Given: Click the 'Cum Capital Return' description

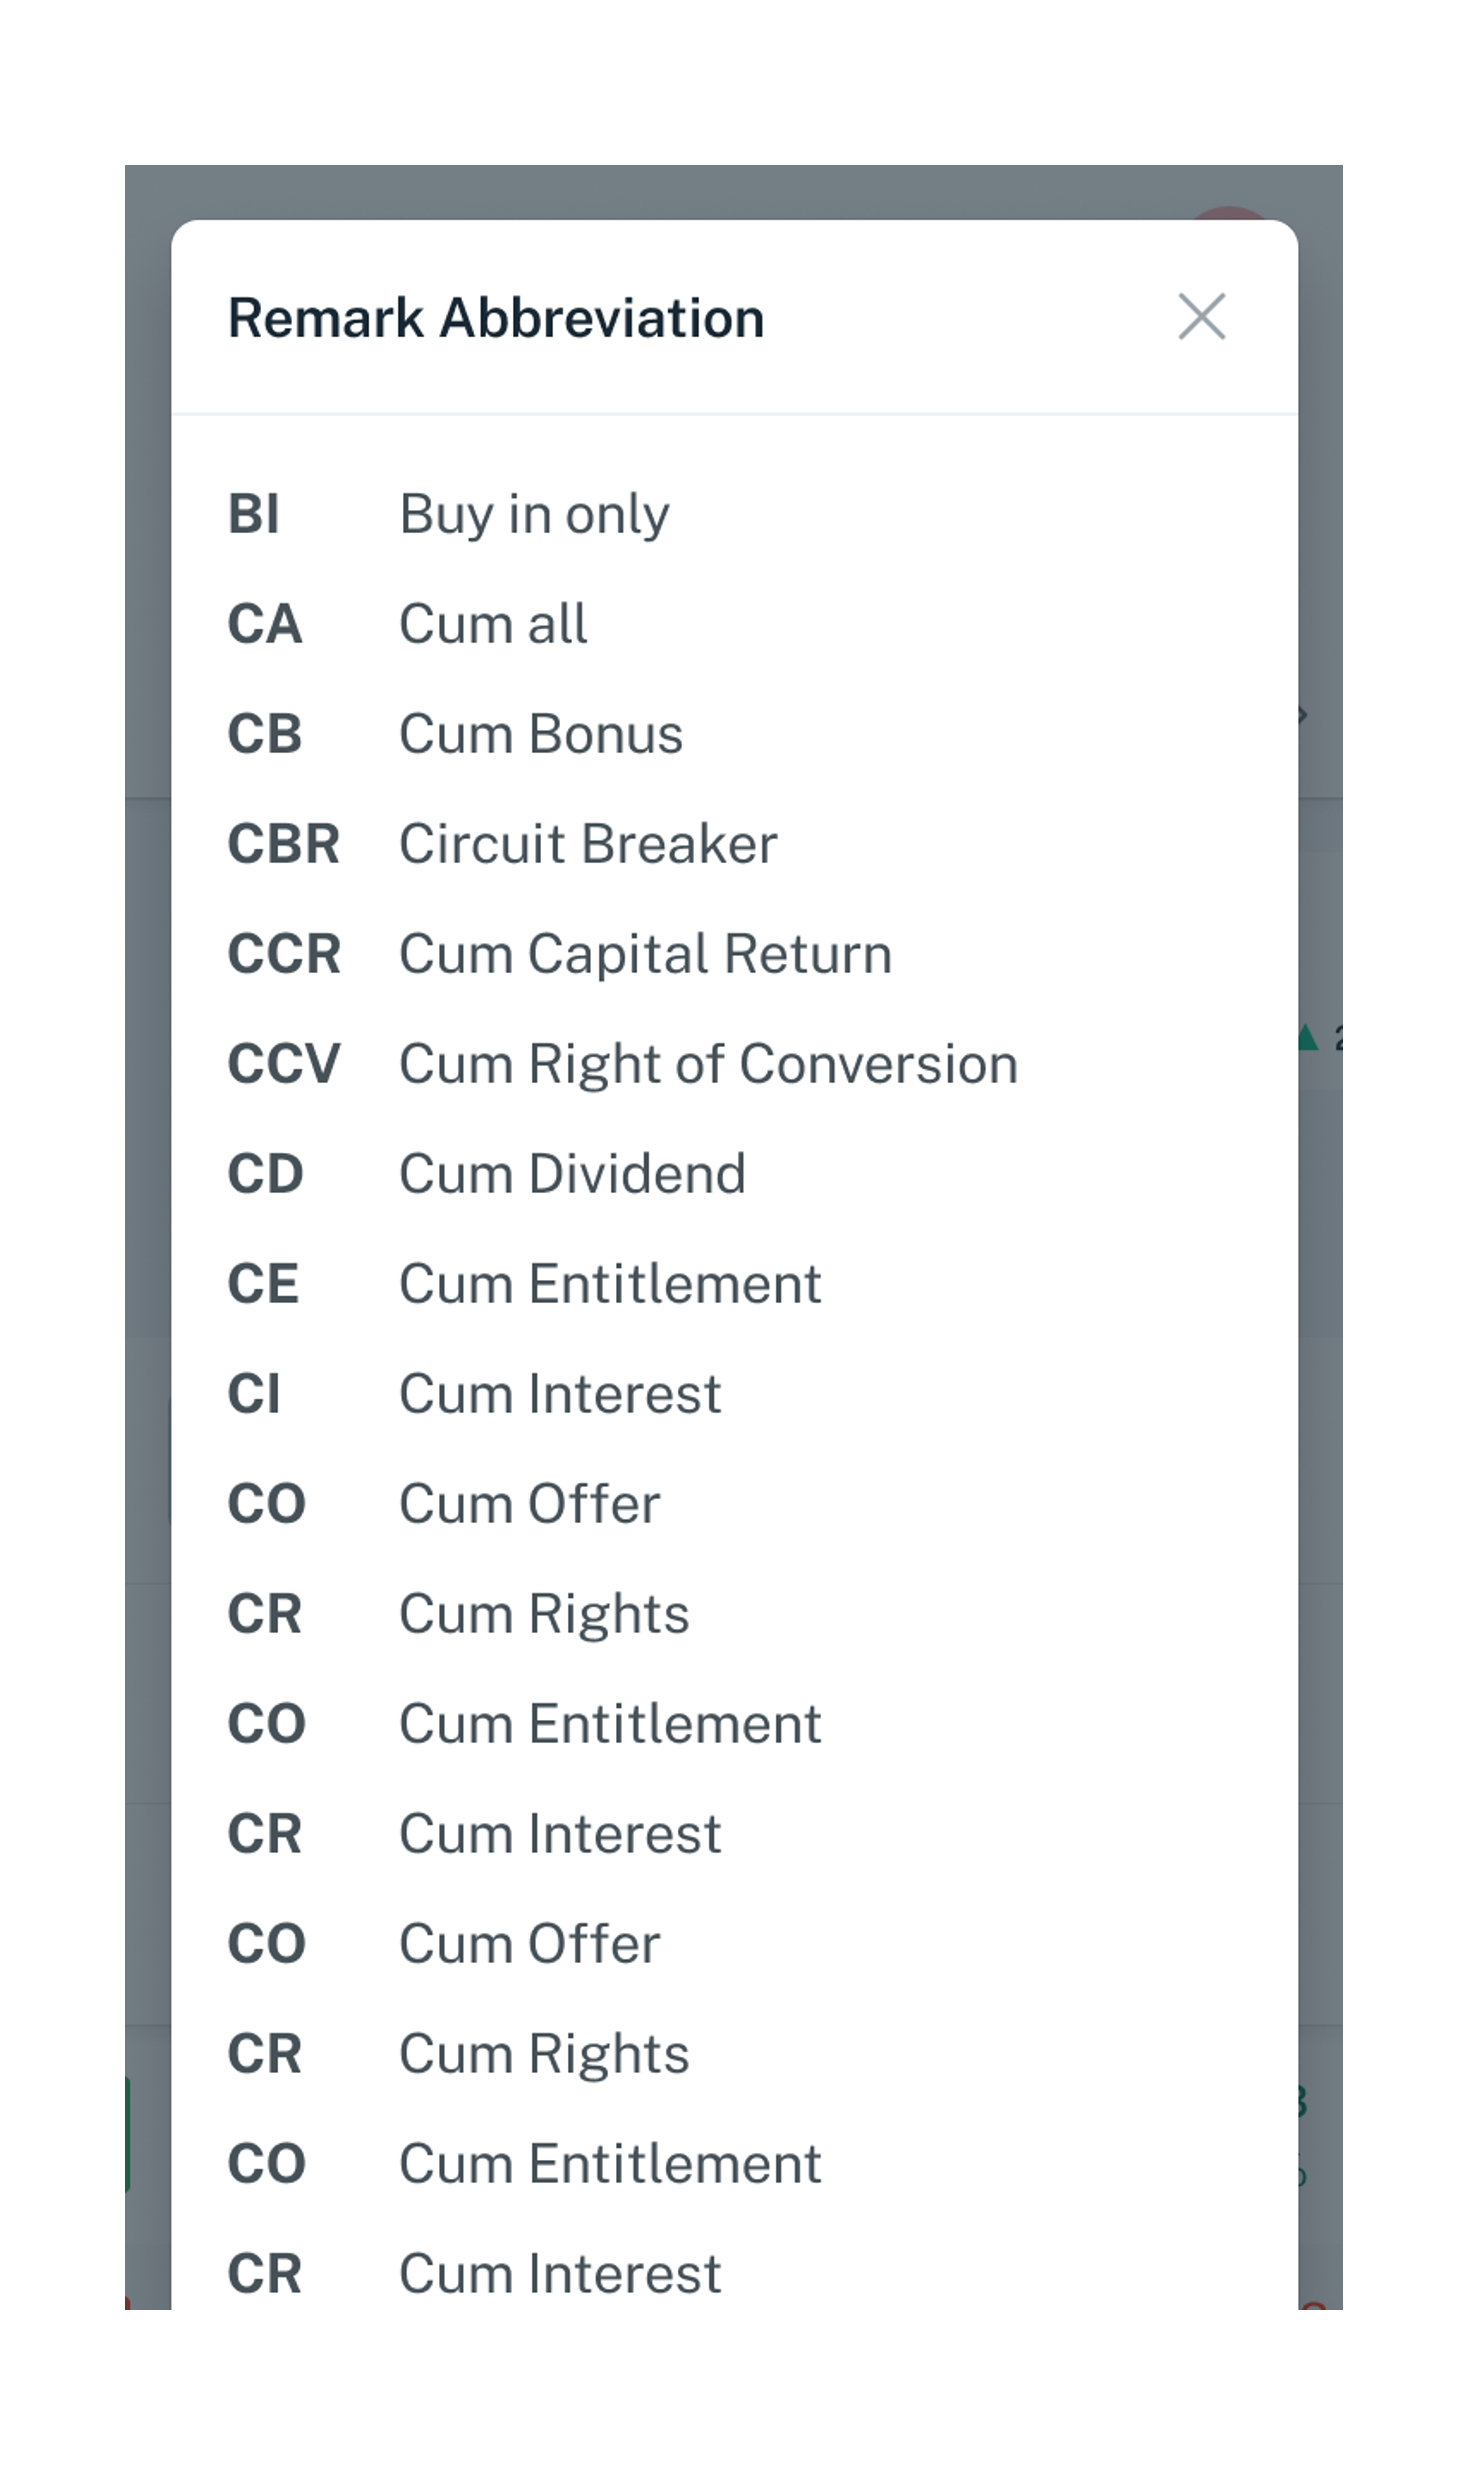Looking at the screenshot, I should [645, 956].
